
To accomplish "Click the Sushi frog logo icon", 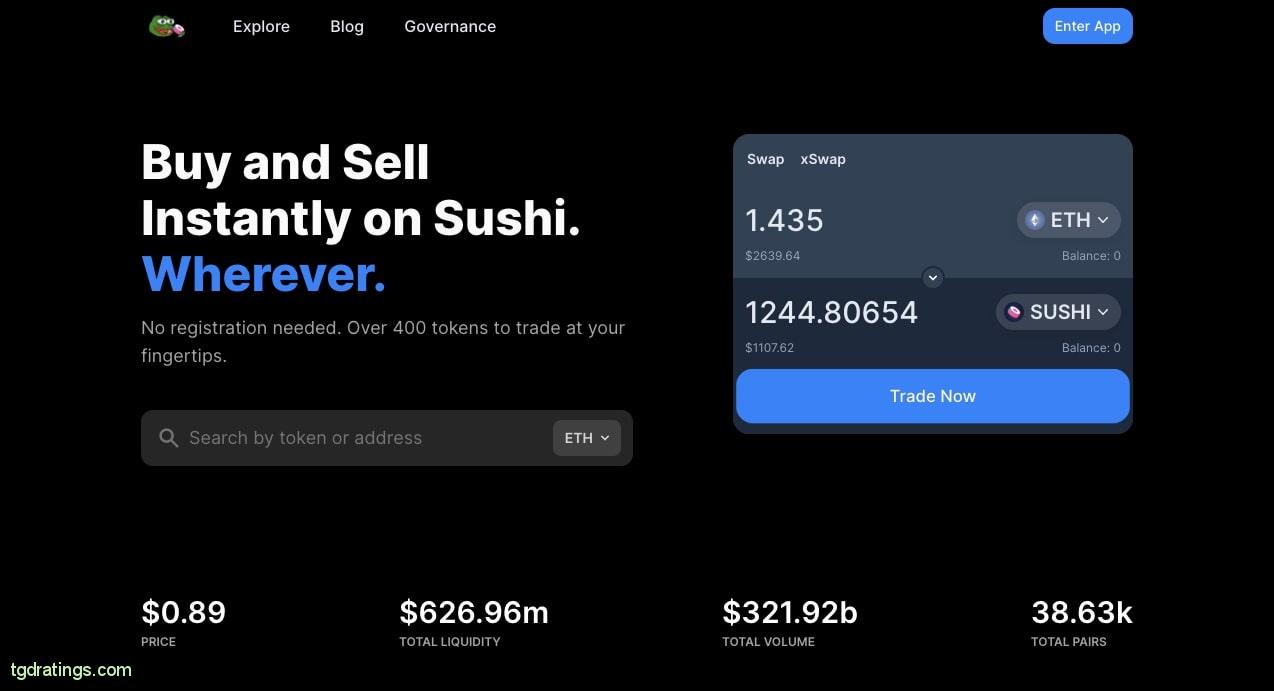I will (166, 27).
